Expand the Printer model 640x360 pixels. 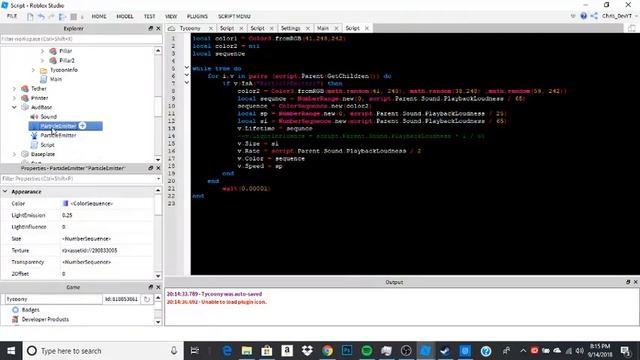[14, 98]
